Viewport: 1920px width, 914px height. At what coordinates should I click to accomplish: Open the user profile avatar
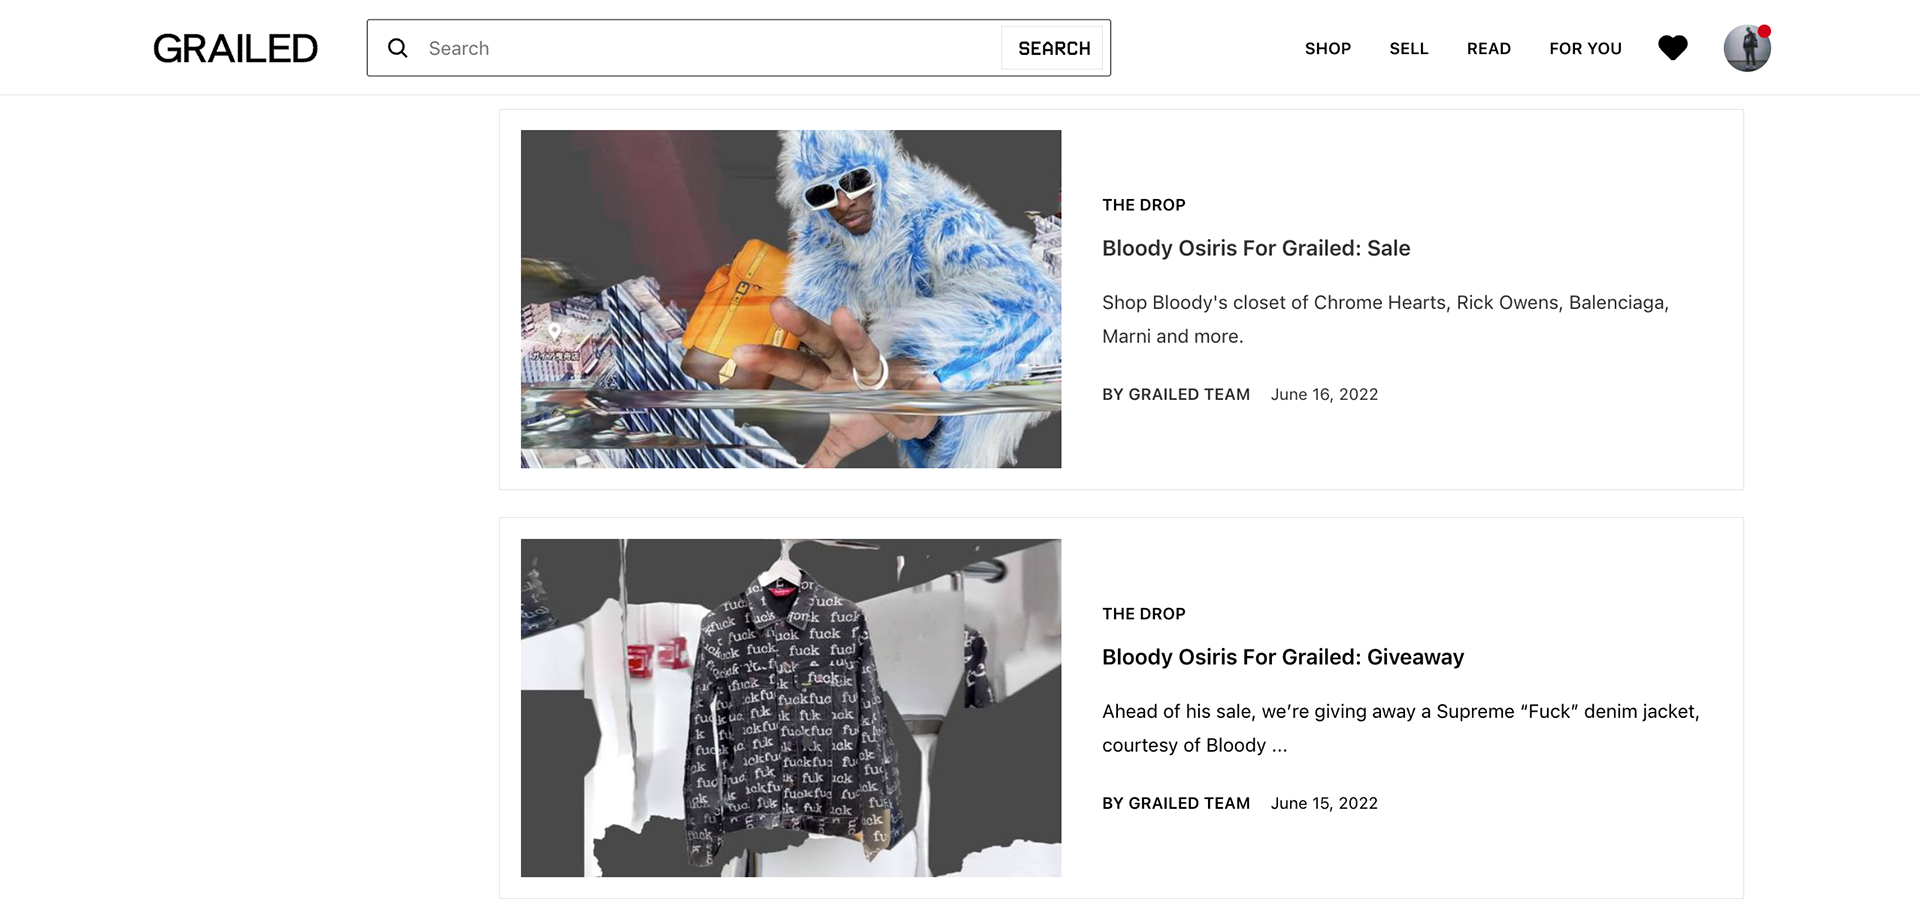pyautogui.click(x=1747, y=48)
